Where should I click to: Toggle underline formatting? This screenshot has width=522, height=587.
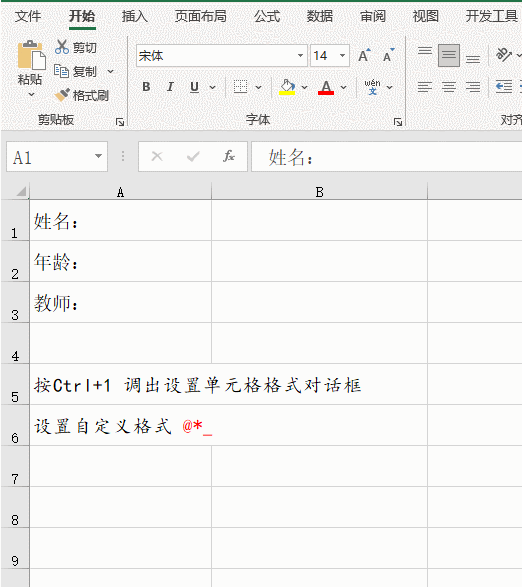tap(194, 87)
